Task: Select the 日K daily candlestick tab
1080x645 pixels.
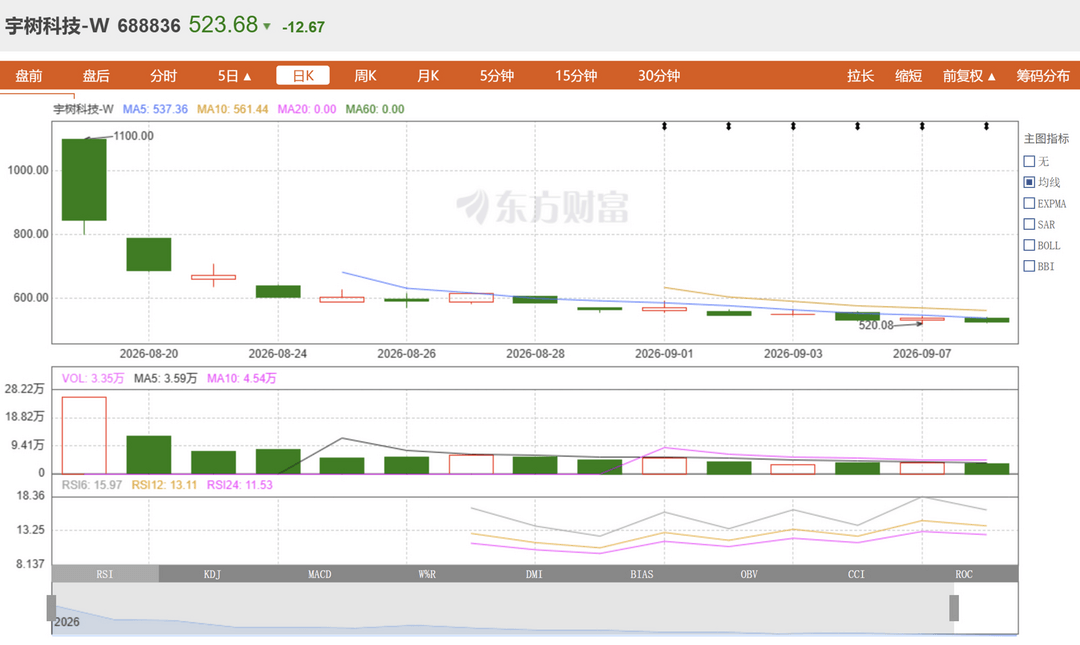Action: pyautogui.click(x=303, y=75)
